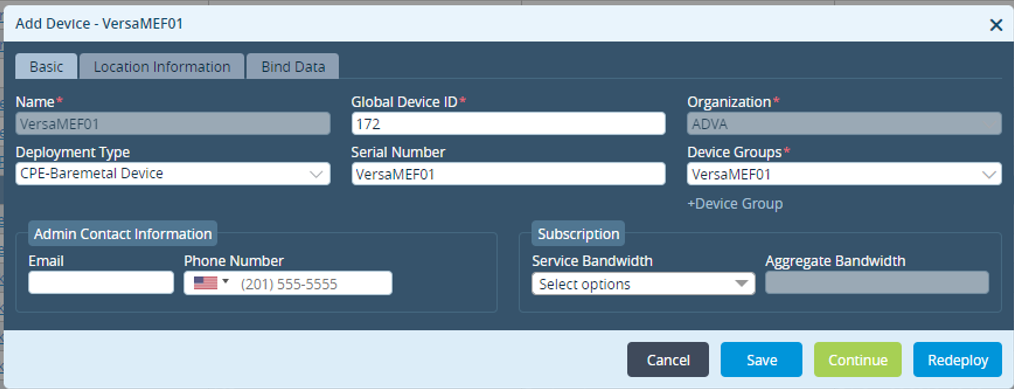Switch to the Location Information tab
Viewport: 1014px width, 389px height.
click(x=162, y=67)
